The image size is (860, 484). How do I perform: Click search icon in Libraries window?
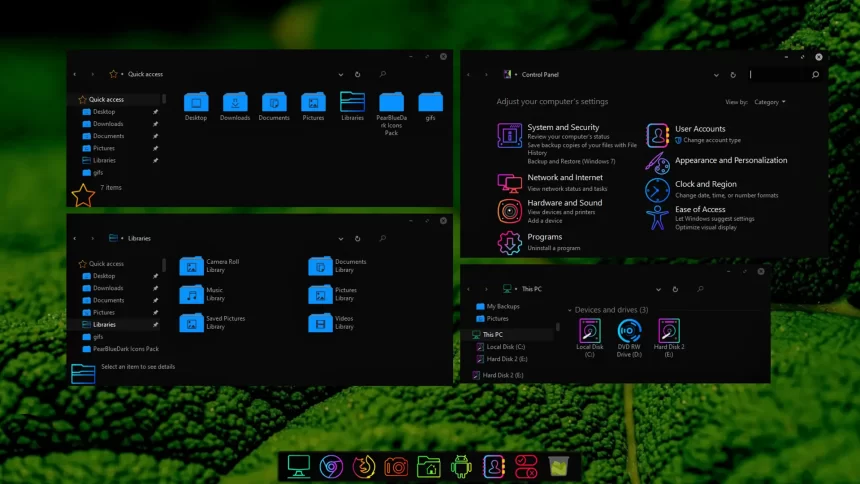point(383,238)
